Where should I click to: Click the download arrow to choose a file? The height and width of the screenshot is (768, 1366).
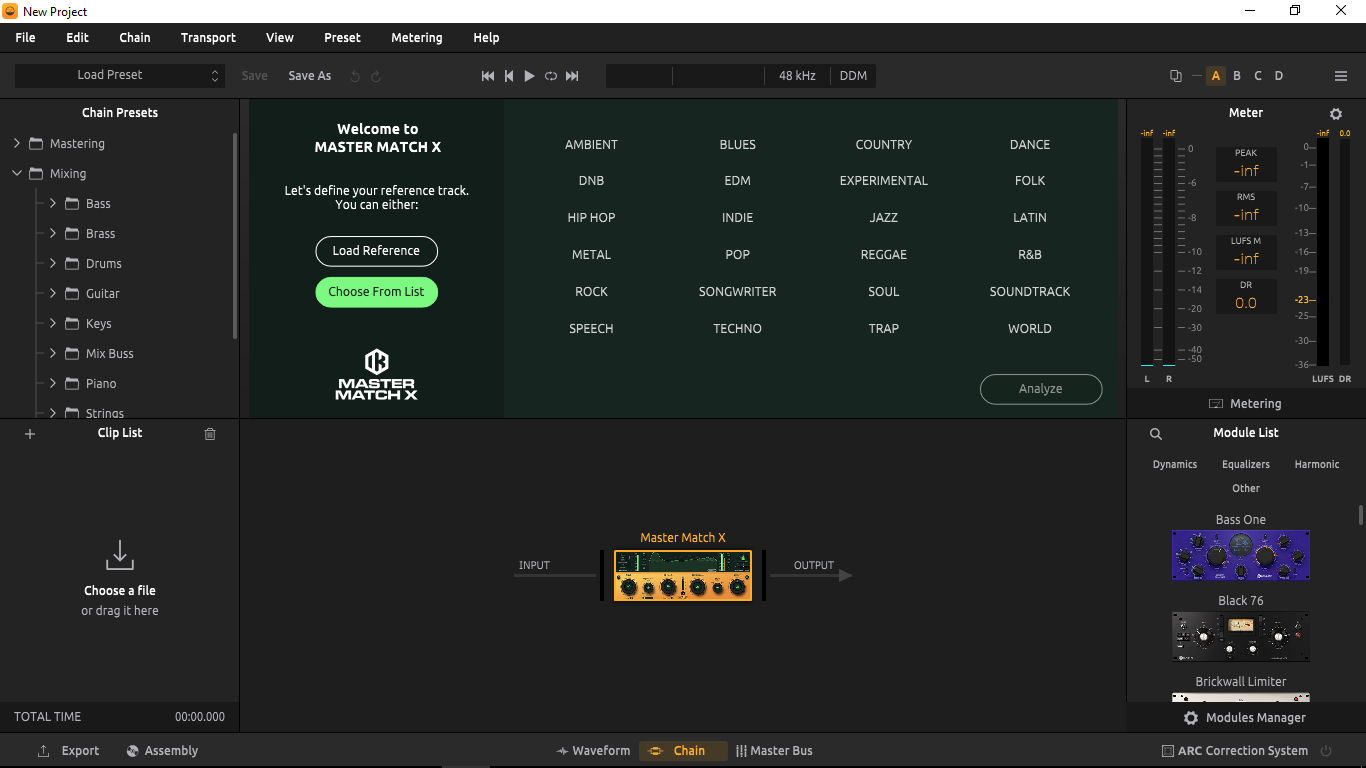(x=120, y=555)
